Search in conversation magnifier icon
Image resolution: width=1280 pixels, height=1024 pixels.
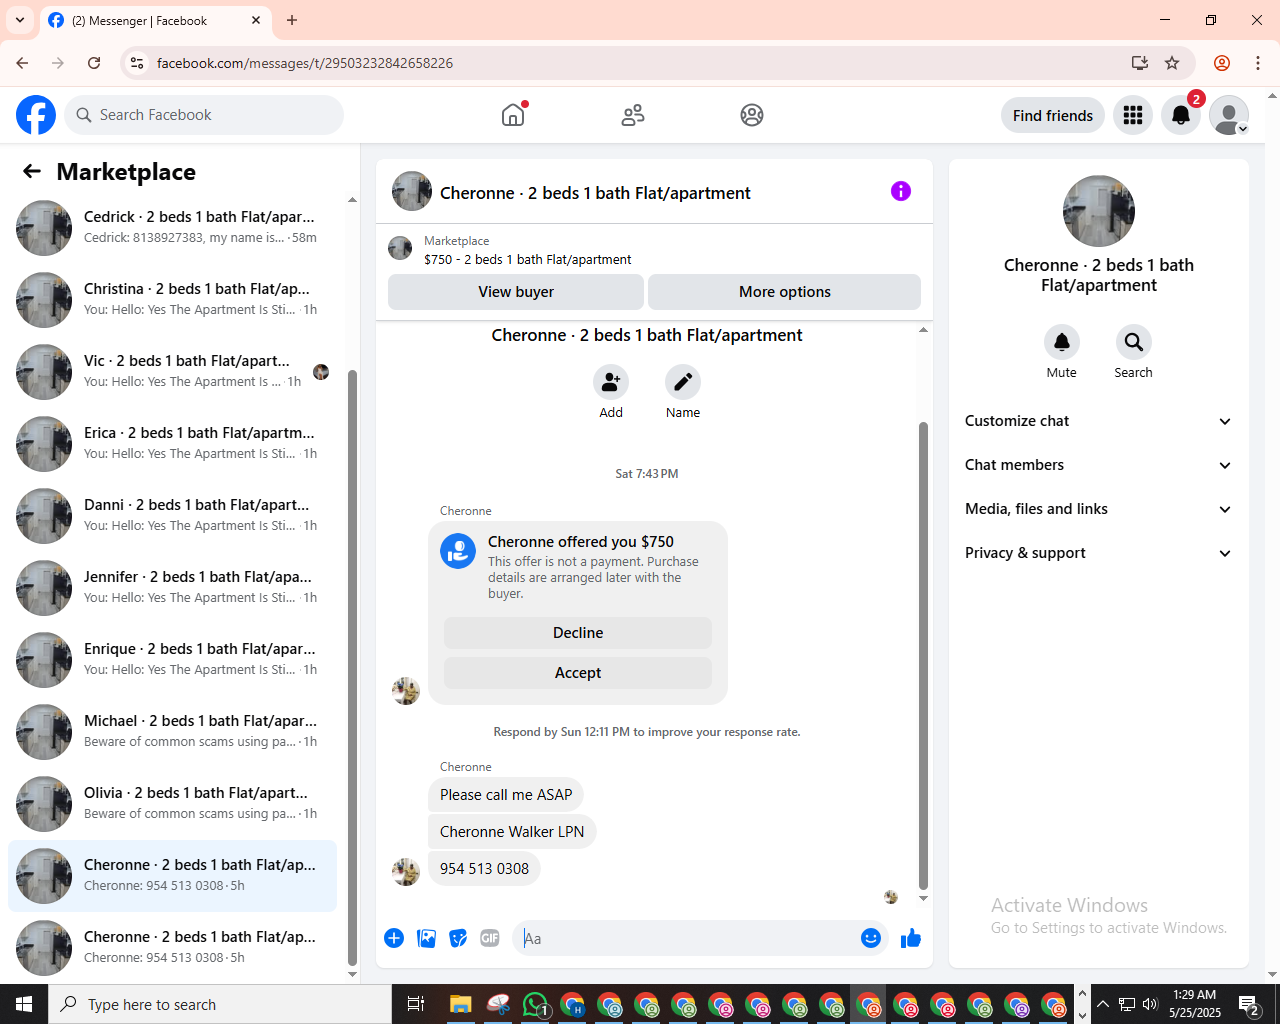point(1134,342)
